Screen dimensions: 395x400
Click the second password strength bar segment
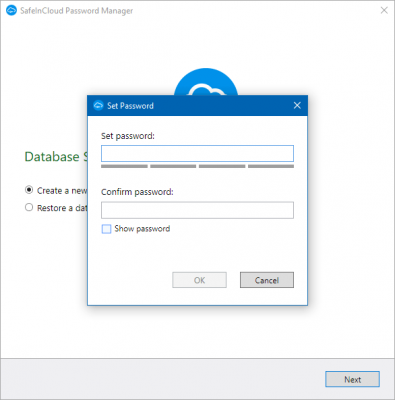click(173, 166)
